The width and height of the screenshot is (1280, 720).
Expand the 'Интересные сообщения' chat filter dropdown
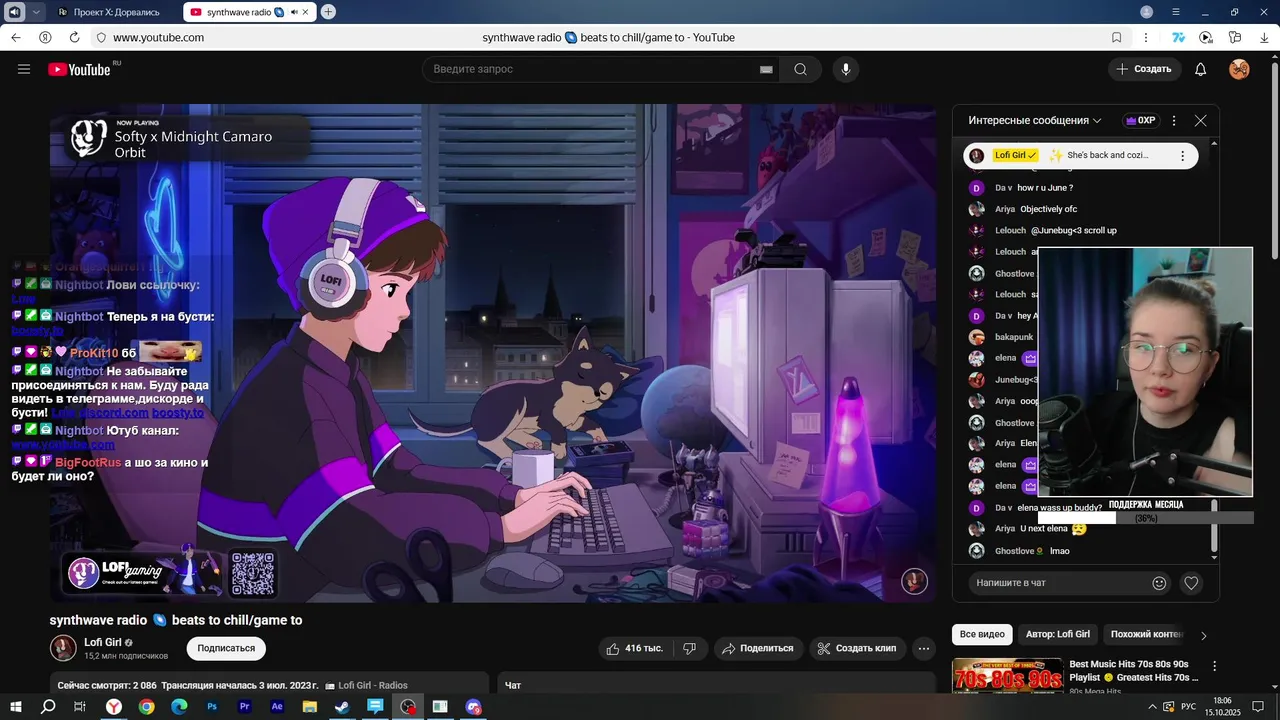click(x=1034, y=120)
